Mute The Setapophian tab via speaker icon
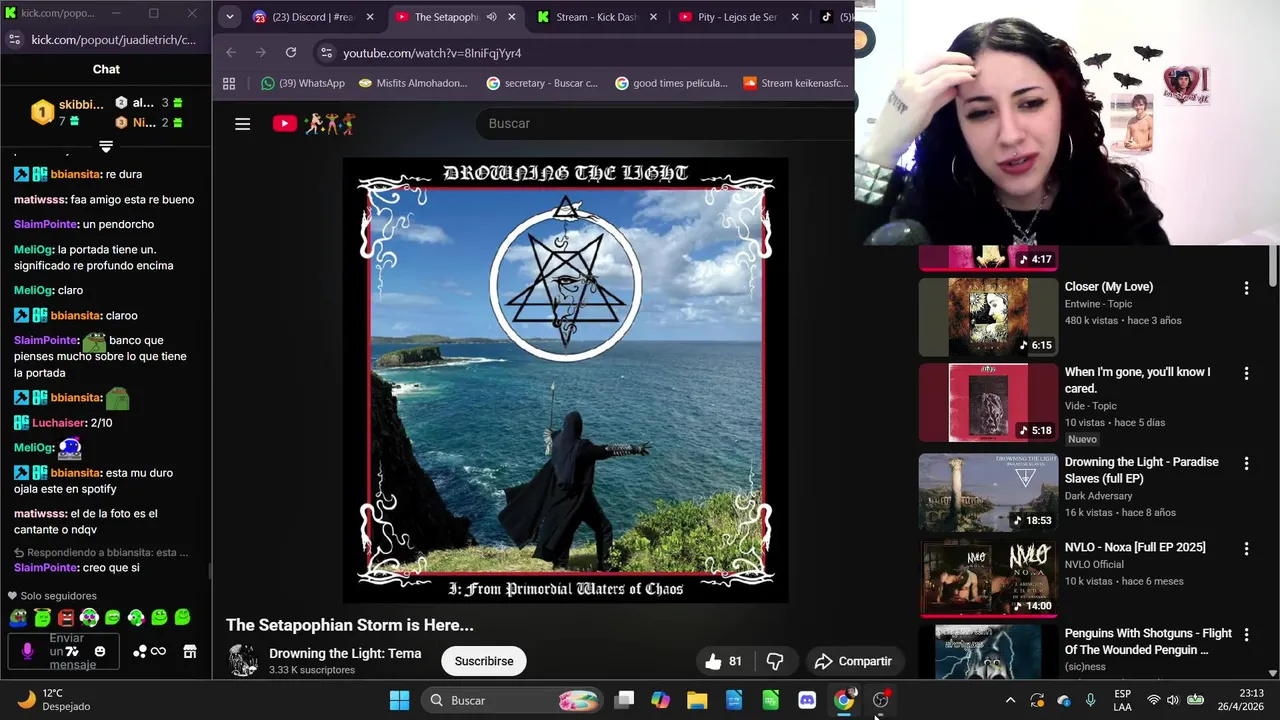1280x720 pixels. pos(491,17)
